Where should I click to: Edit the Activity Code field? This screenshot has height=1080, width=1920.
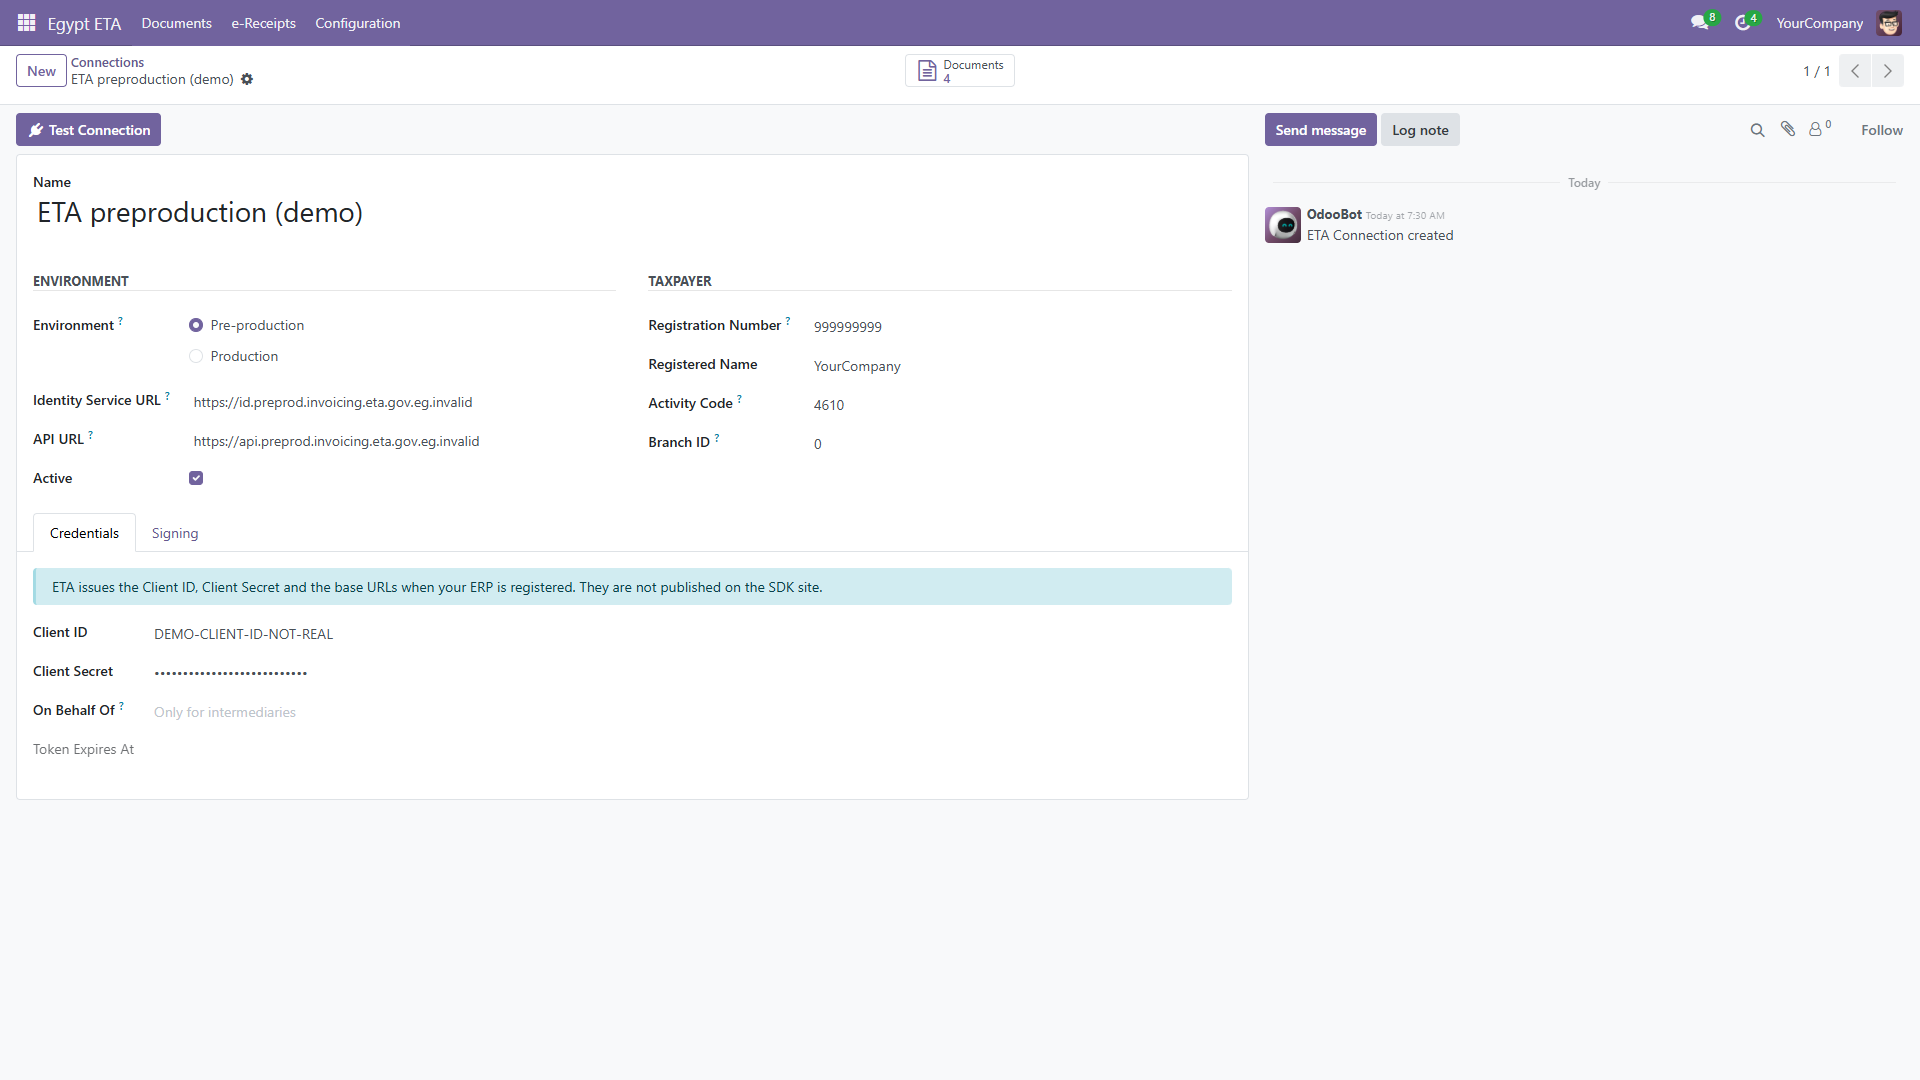pos(1020,405)
